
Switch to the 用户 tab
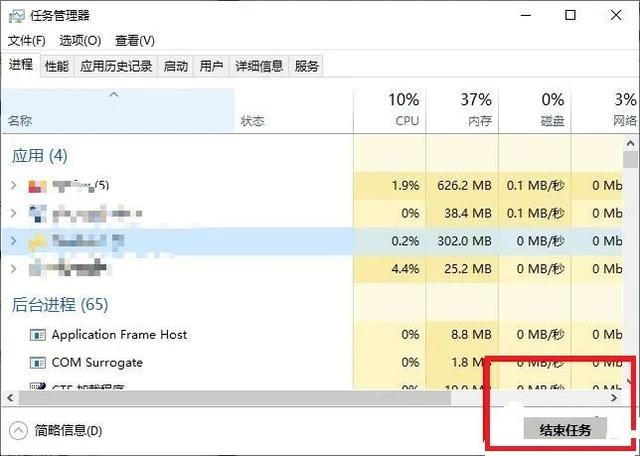pos(211,66)
